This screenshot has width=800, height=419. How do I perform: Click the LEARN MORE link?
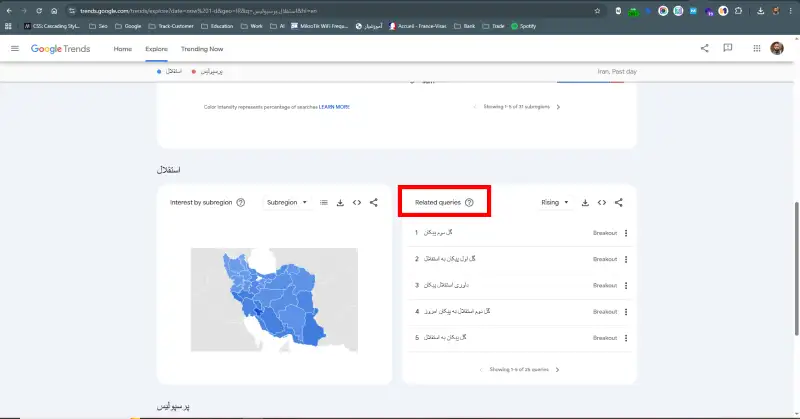(x=334, y=107)
